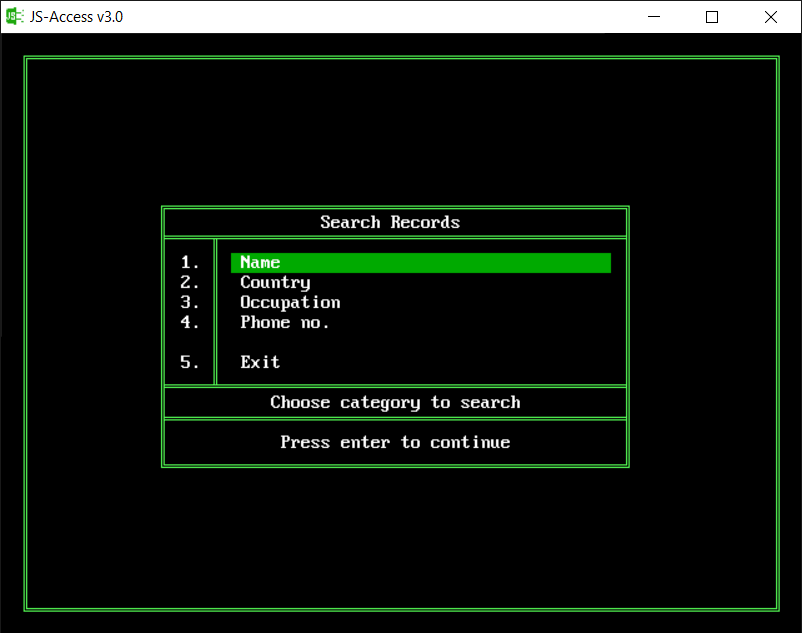This screenshot has height=633, width=802.
Task: Select the Country search category
Action: click(274, 282)
